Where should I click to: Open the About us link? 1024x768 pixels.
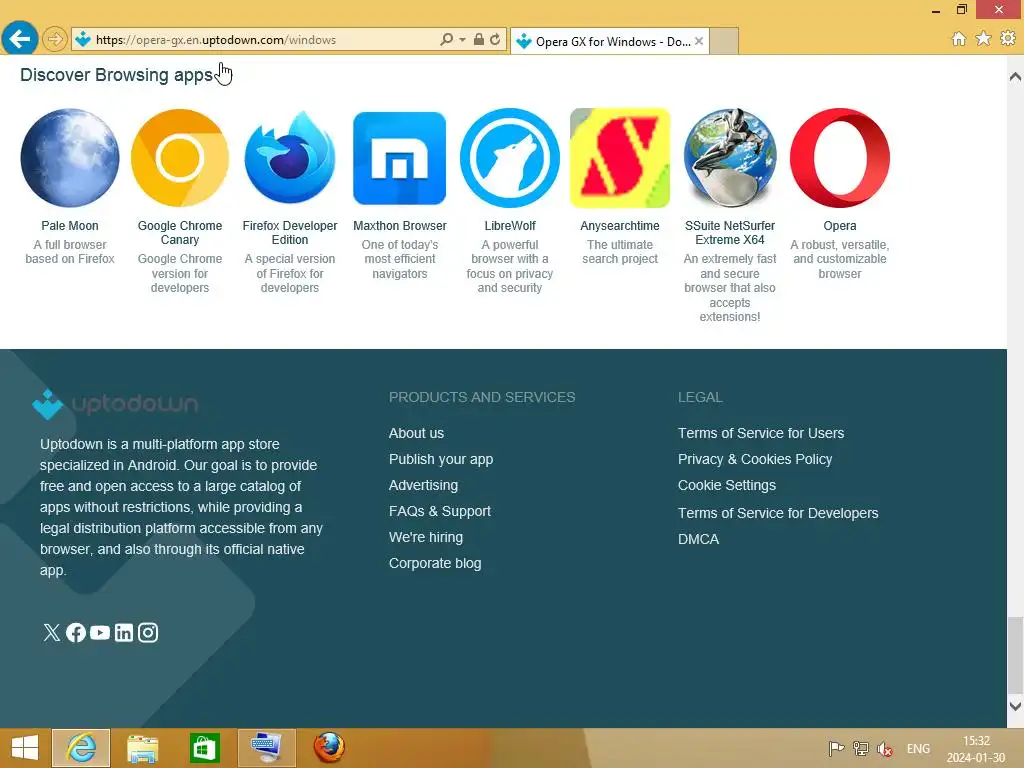click(x=416, y=433)
